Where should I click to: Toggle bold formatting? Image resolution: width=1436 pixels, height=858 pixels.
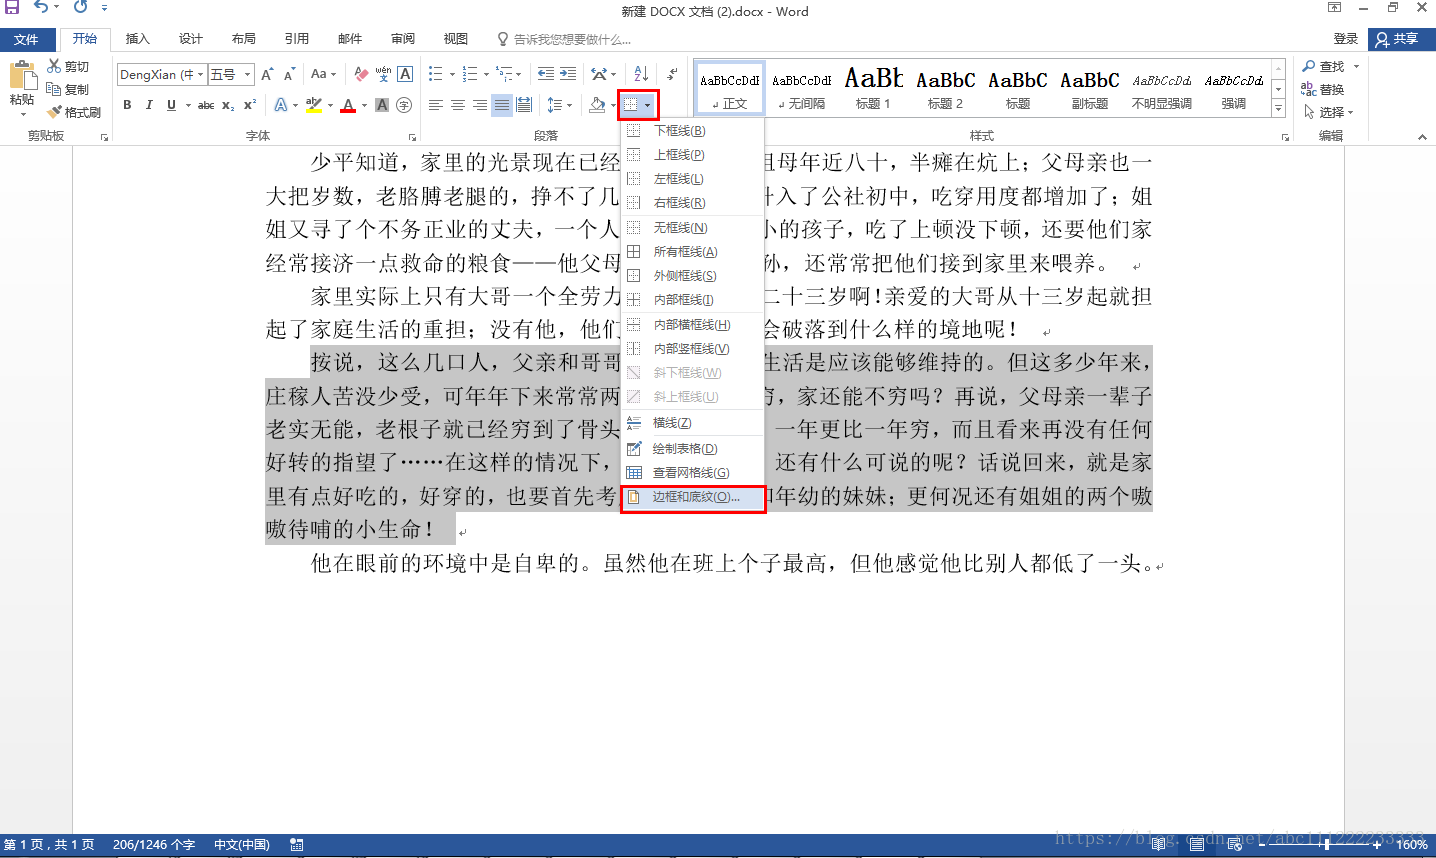[x=127, y=105]
